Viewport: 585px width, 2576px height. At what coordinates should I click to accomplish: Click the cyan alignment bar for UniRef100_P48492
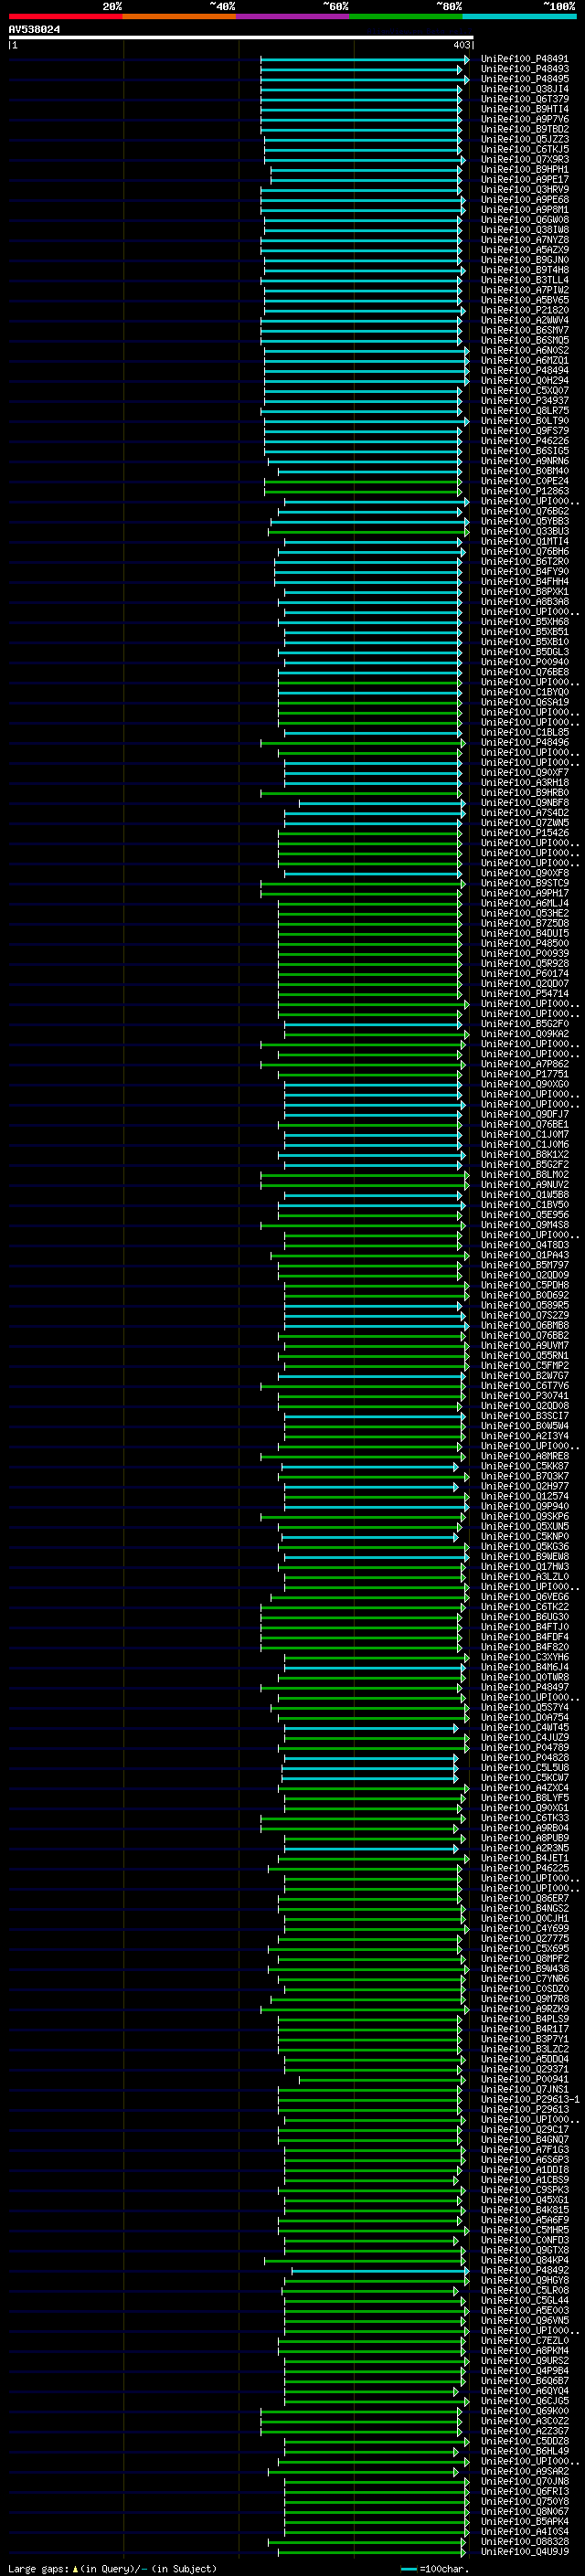[x=380, y=2271]
